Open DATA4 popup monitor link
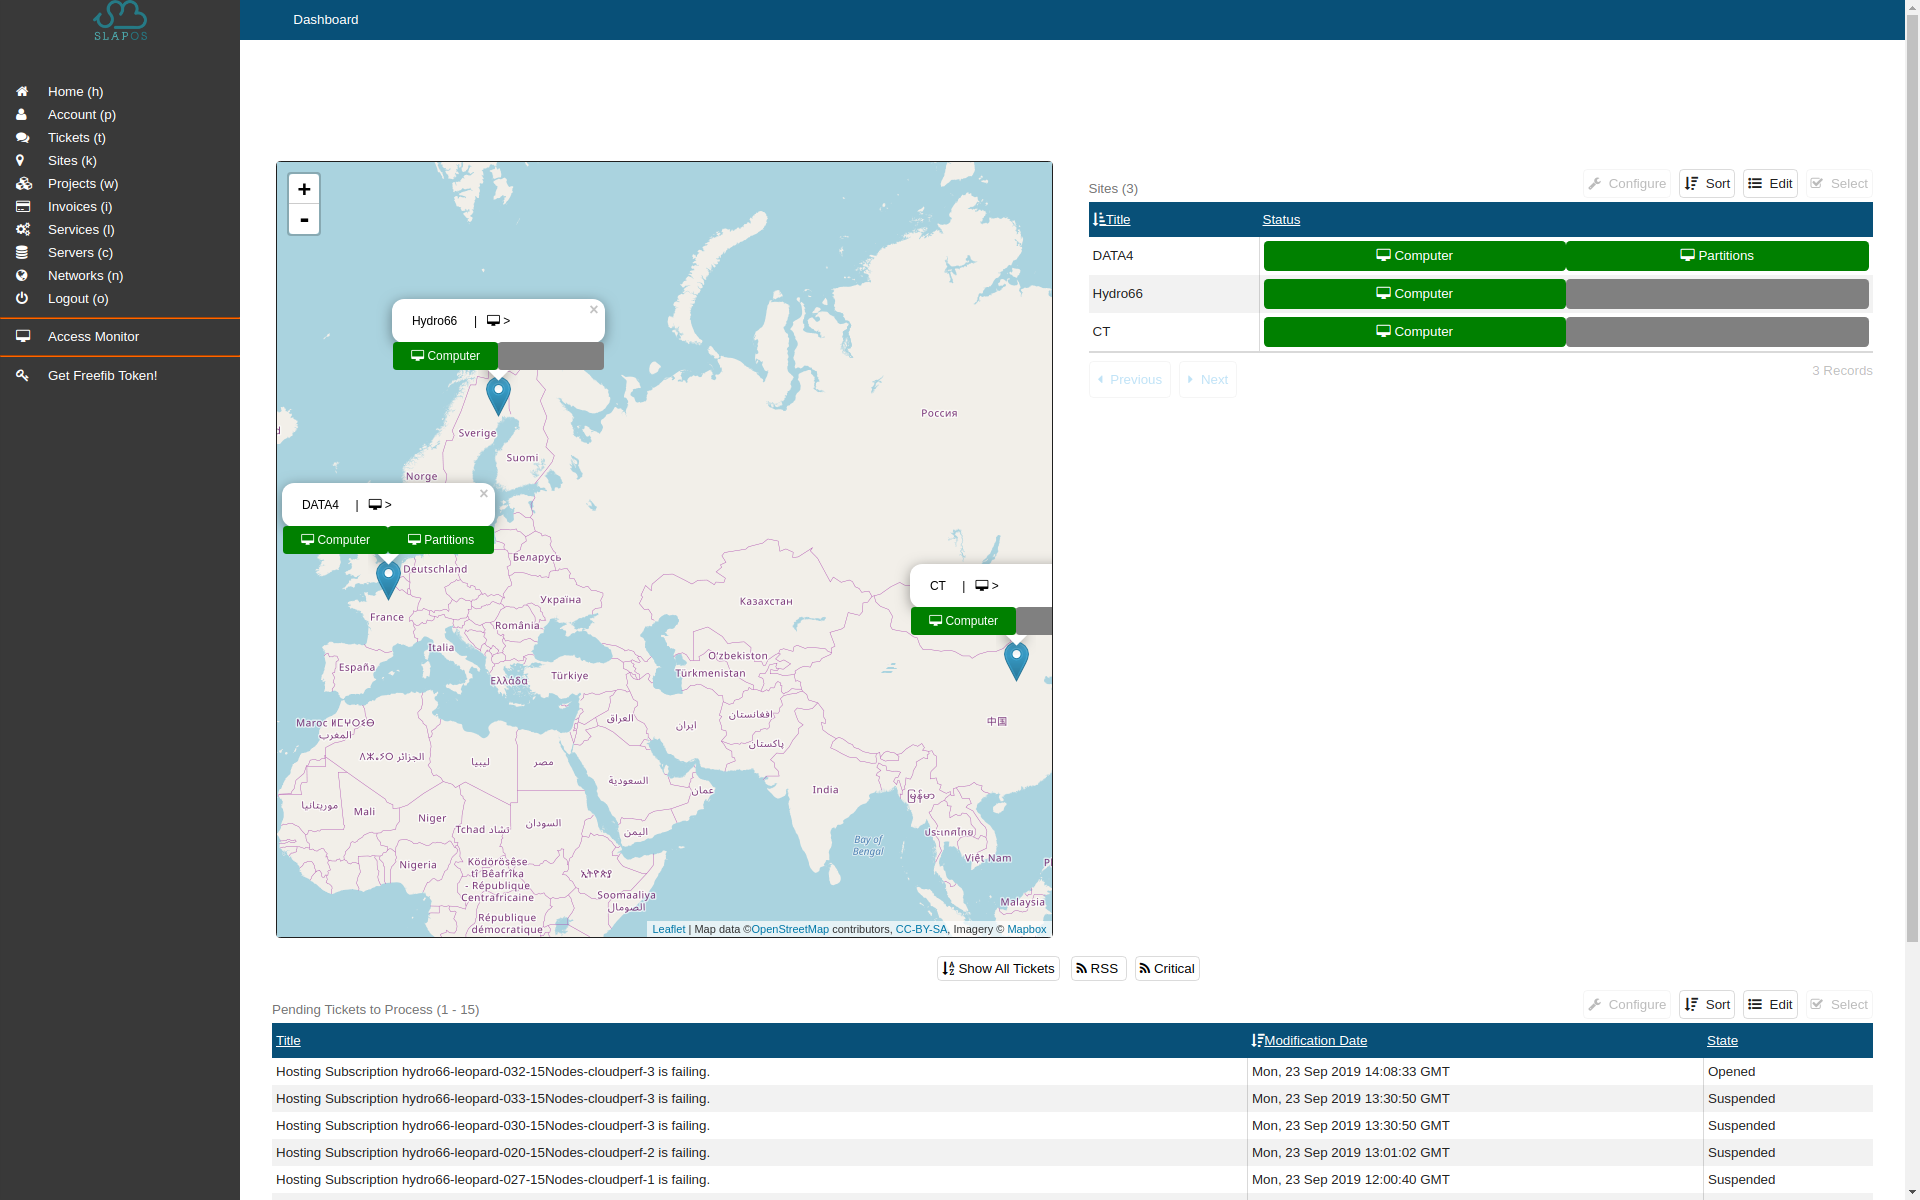Viewport: 1920px width, 1200px height. coord(380,505)
